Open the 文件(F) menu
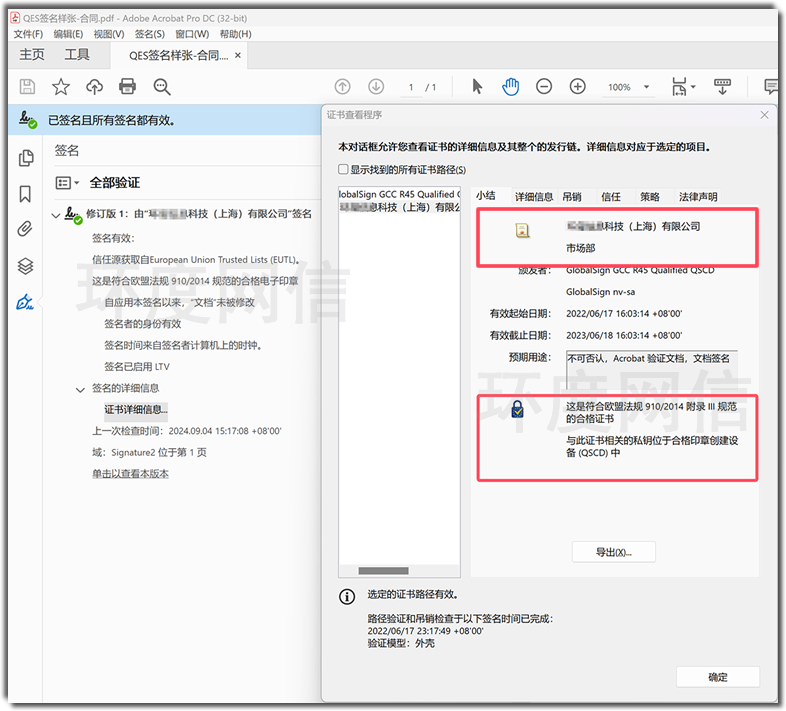 28,34
